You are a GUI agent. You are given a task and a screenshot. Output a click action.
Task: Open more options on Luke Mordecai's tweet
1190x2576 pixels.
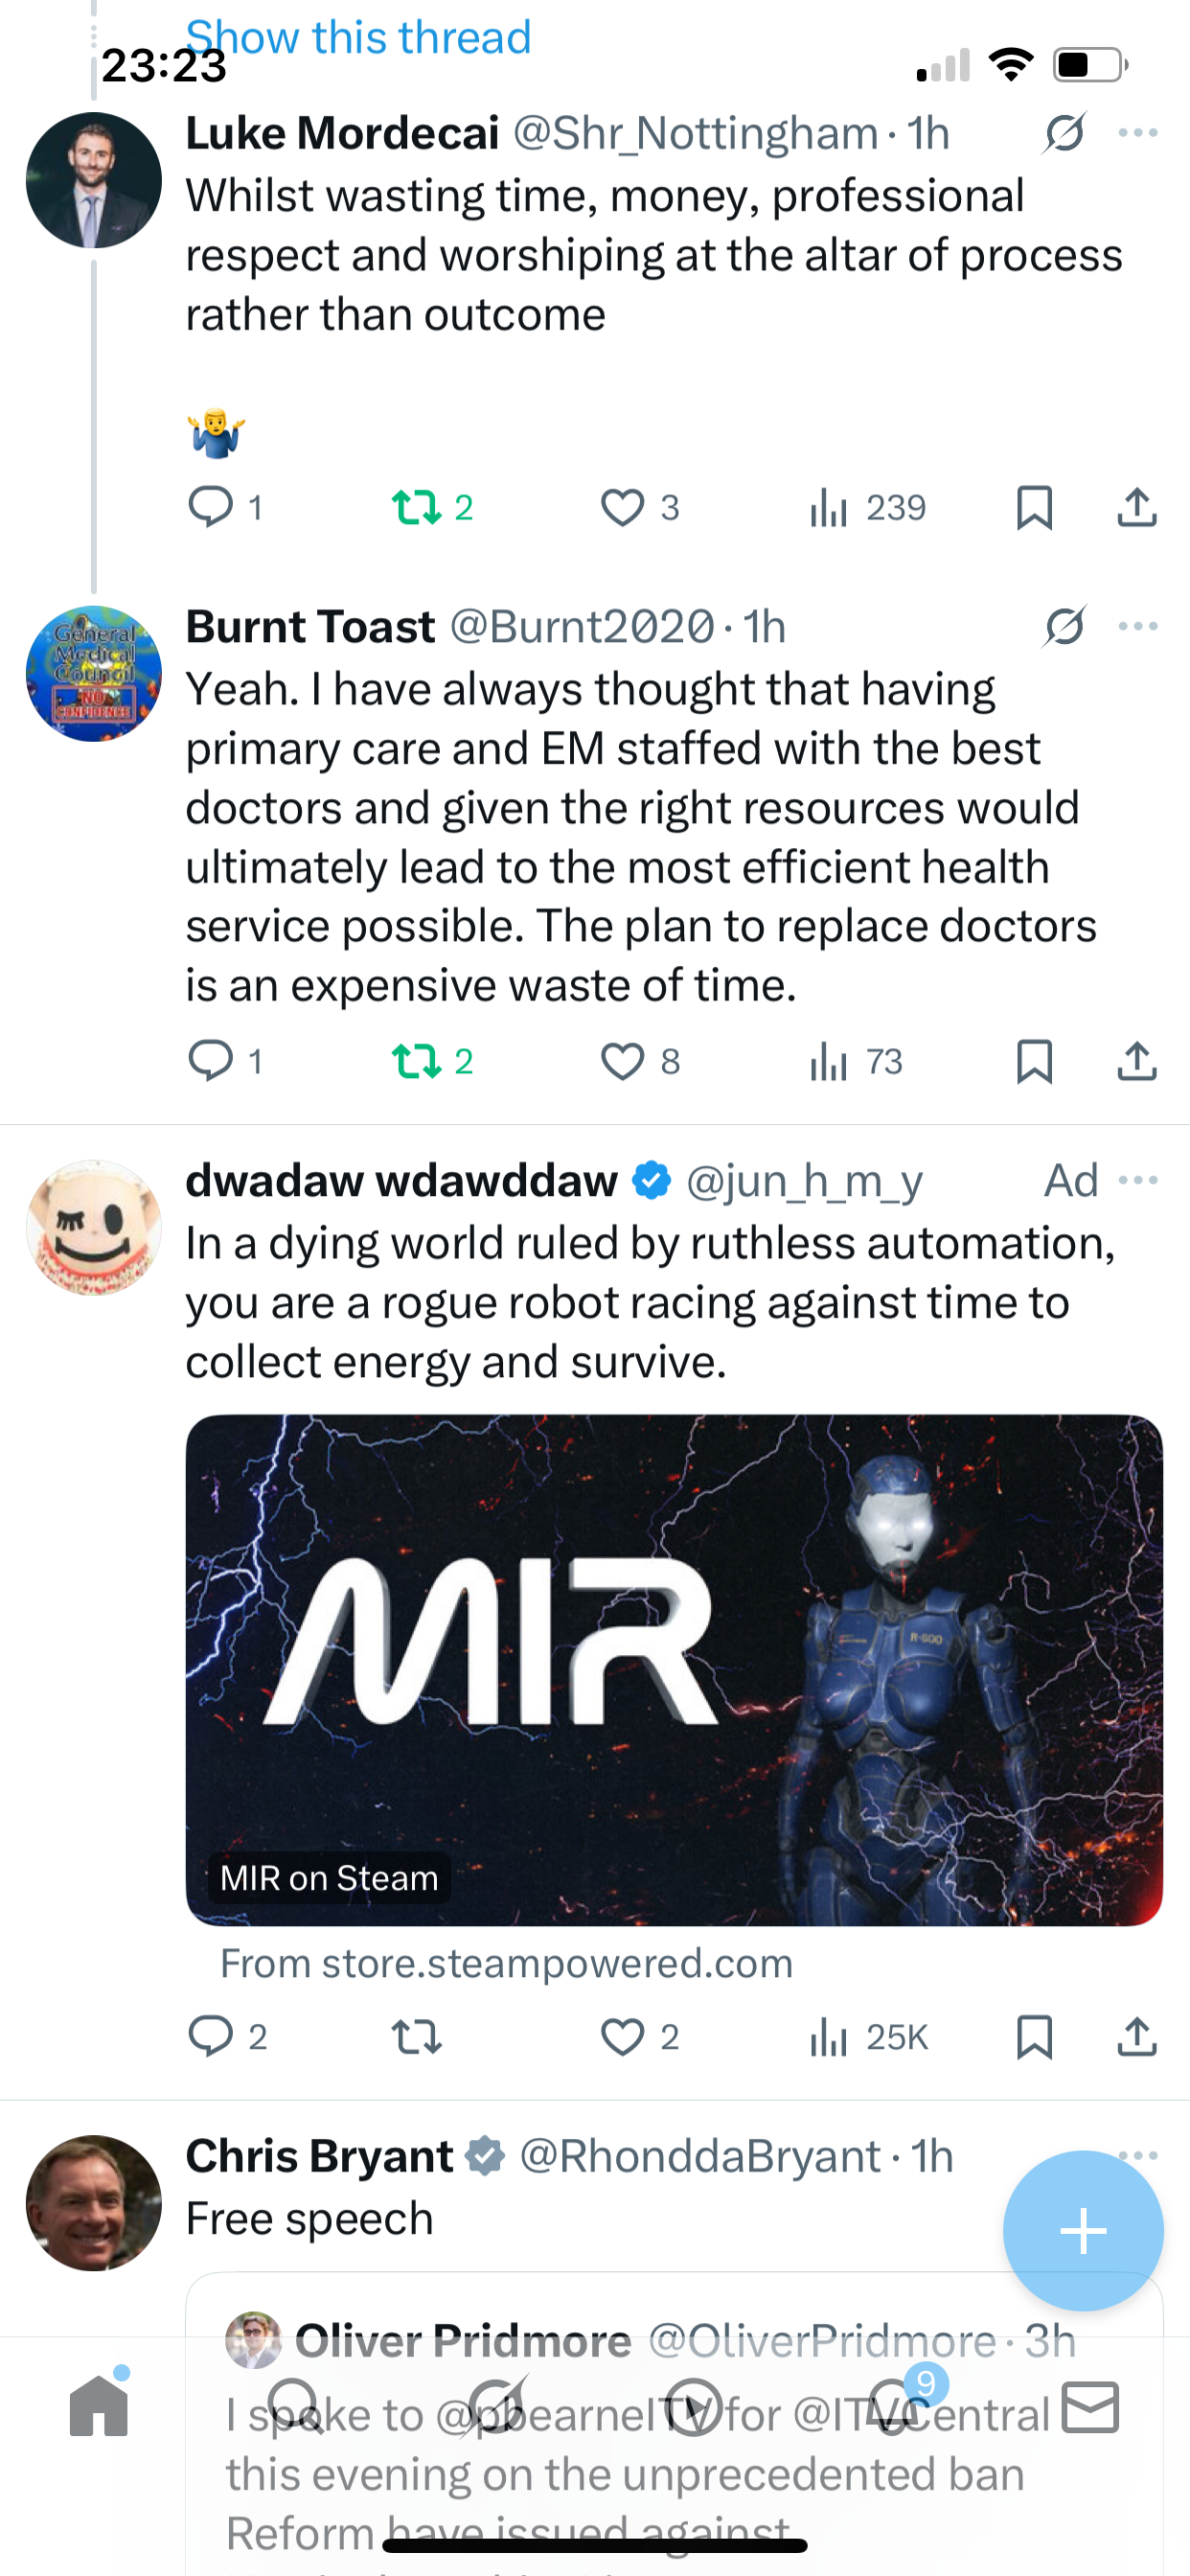[1138, 133]
